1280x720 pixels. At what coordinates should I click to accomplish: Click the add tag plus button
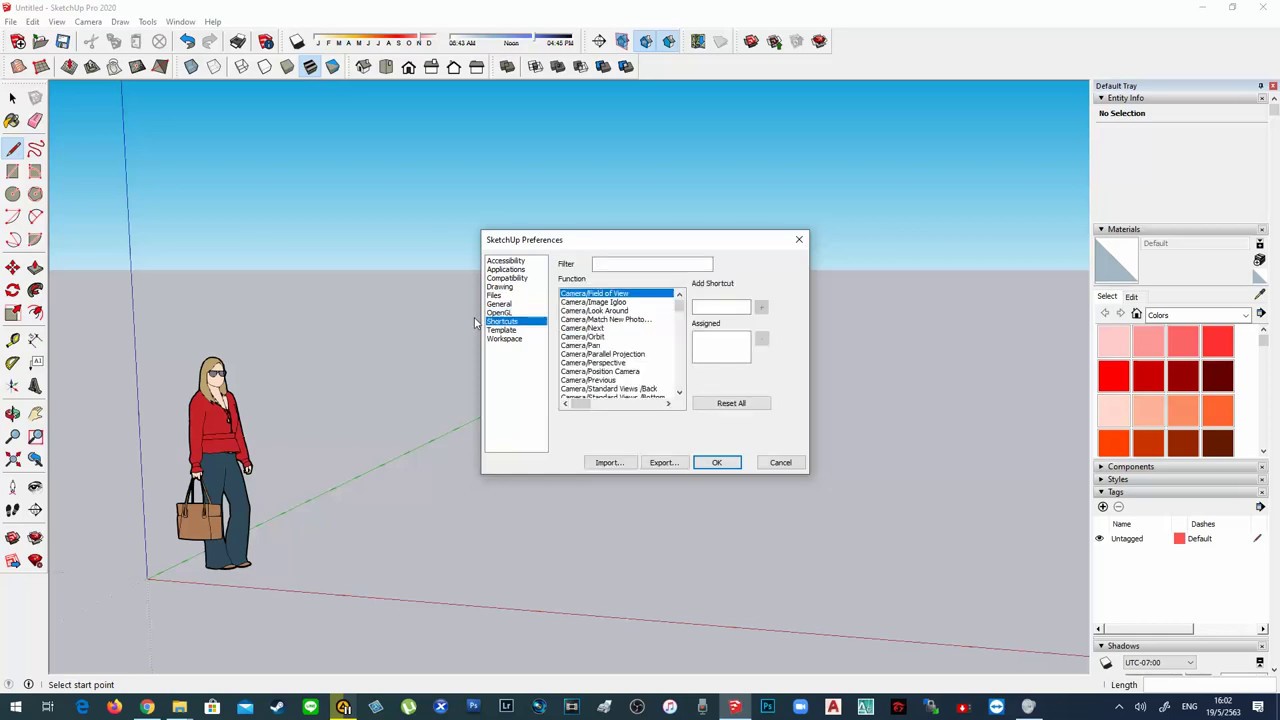tap(1103, 507)
